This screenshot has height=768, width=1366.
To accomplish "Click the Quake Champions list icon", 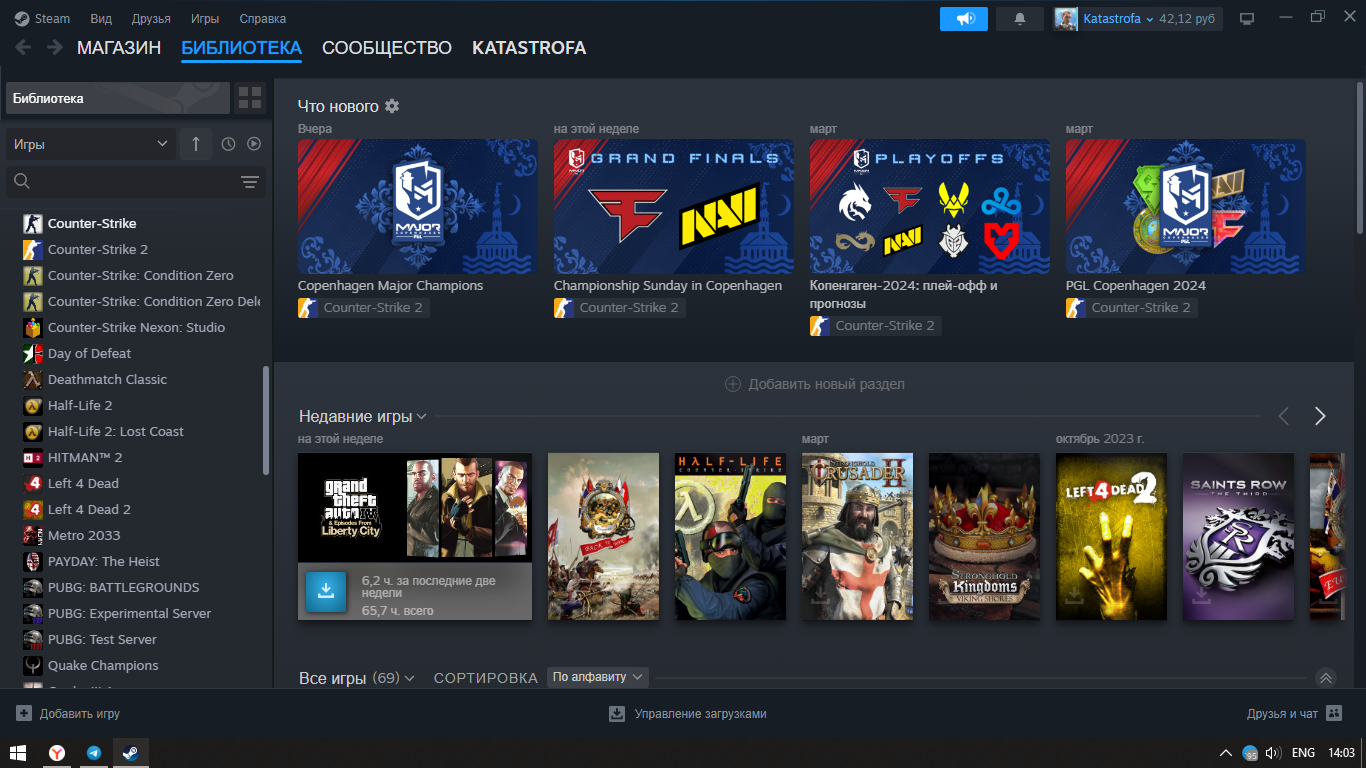I will coord(33,665).
